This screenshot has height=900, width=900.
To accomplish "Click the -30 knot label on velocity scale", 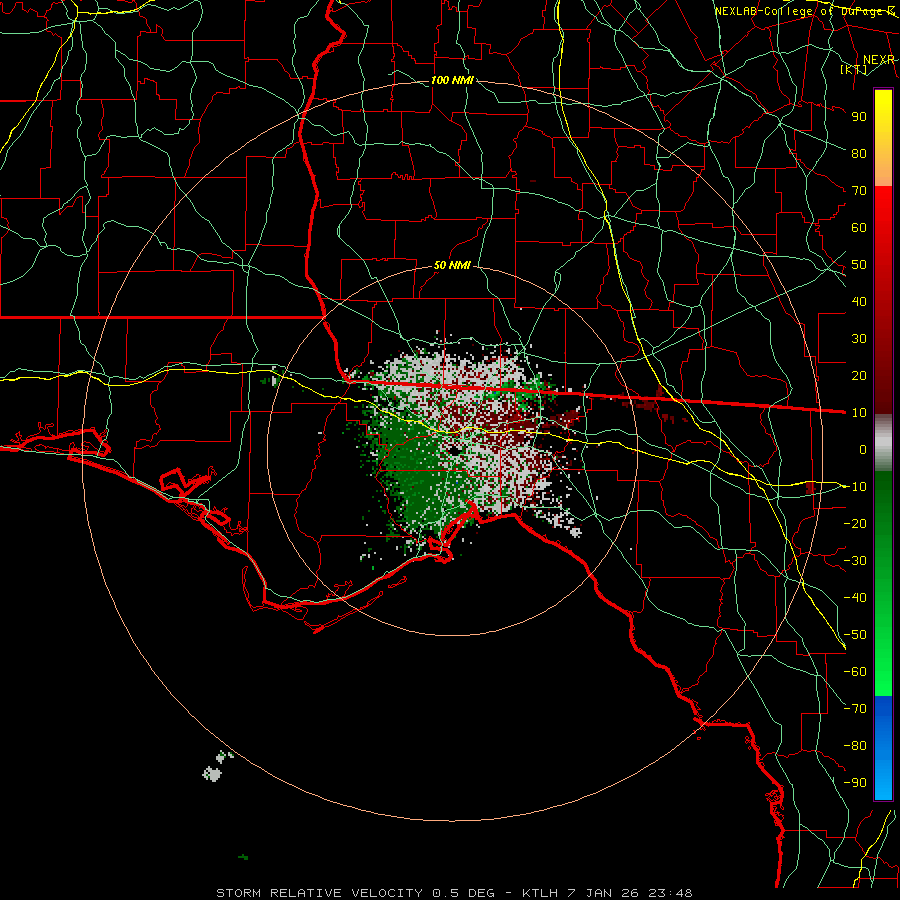I will pyautogui.click(x=855, y=561).
